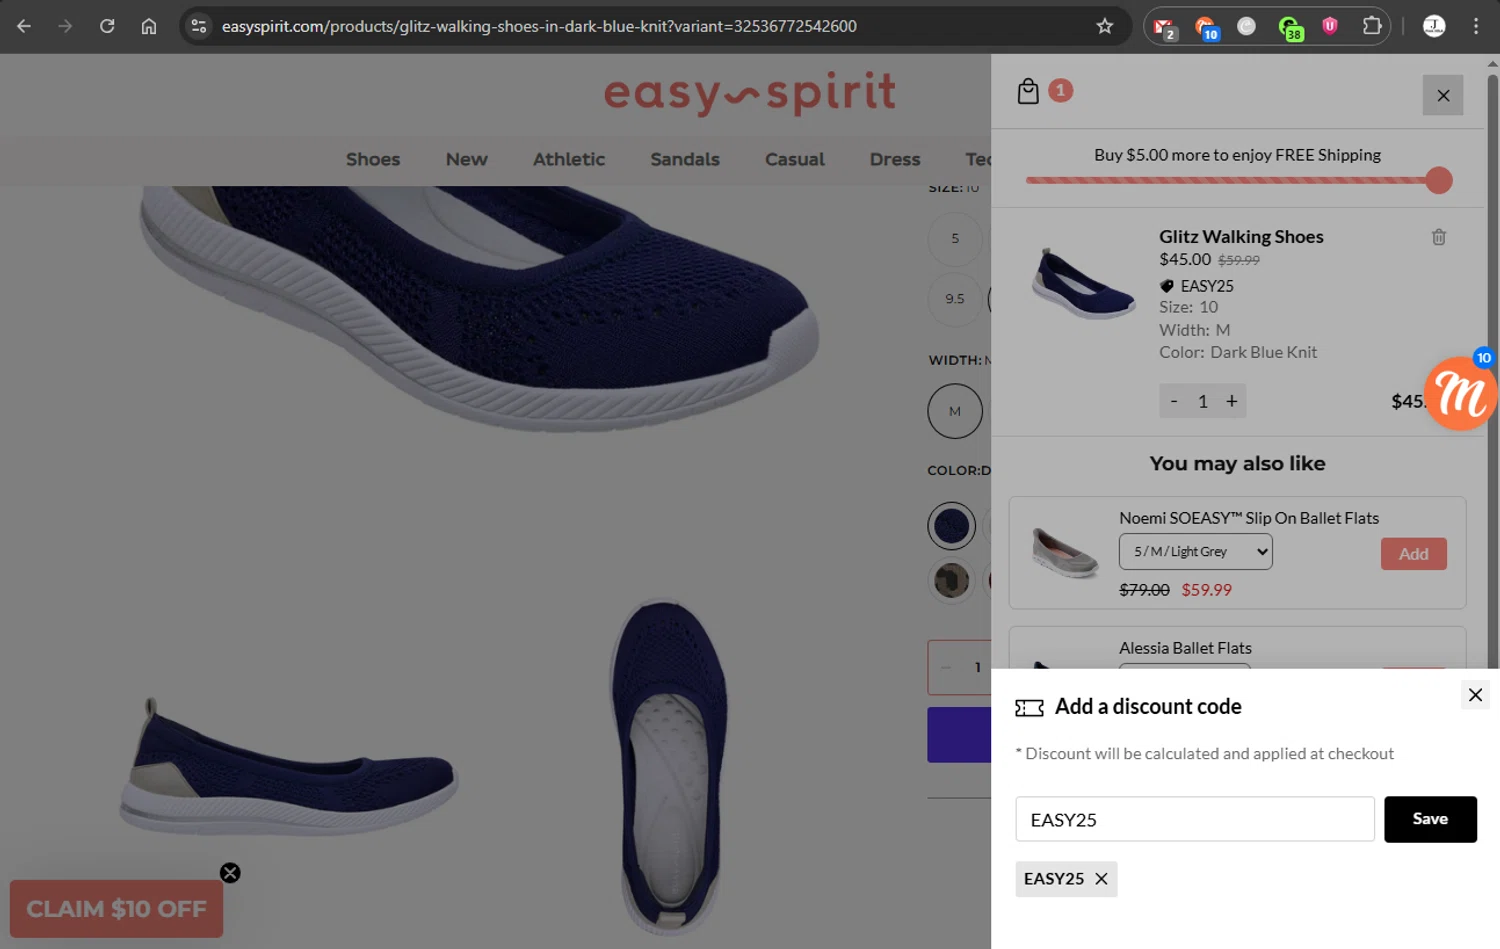Screen dimensions: 1500x949
Task: Open the Chrome profile avatar
Action: [x=1434, y=26]
